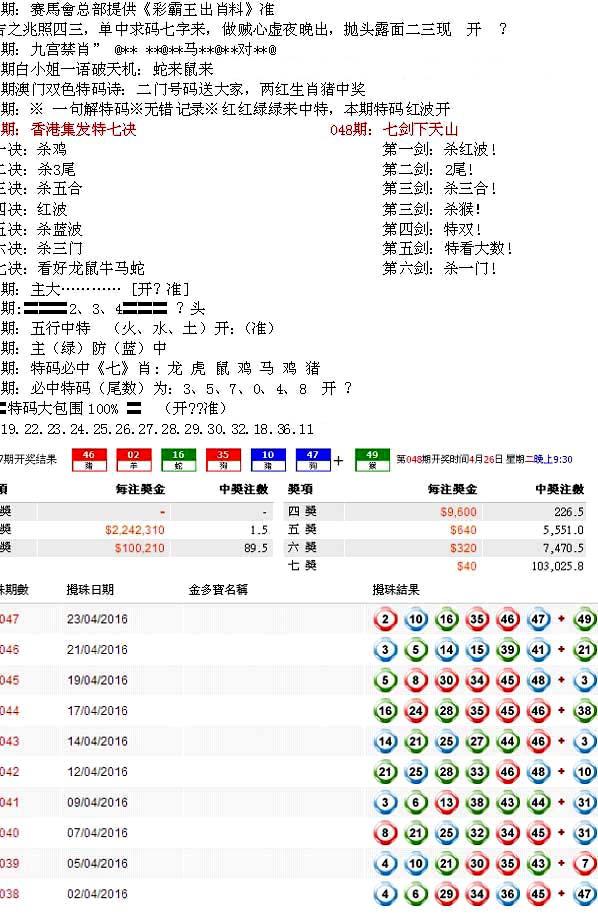The height and width of the screenshot is (917, 598).
Task: Click the blue 47 result box
Action: (313, 460)
